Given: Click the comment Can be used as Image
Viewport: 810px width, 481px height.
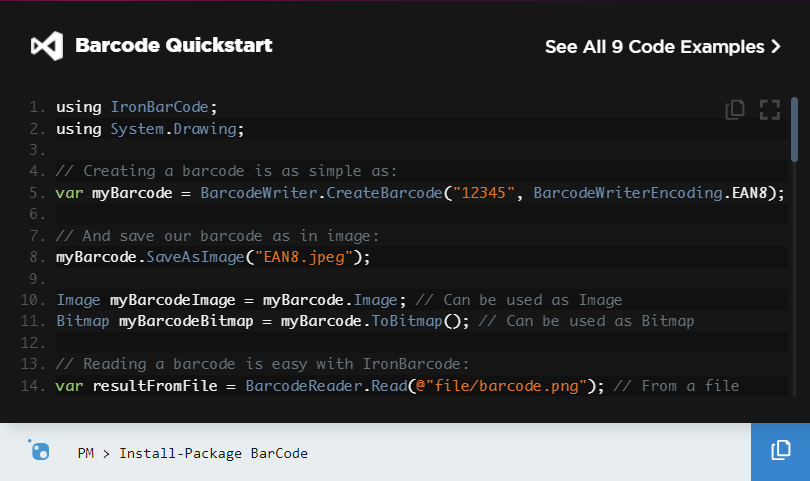Looking at the screenshot, I should (x=519, y=300).
